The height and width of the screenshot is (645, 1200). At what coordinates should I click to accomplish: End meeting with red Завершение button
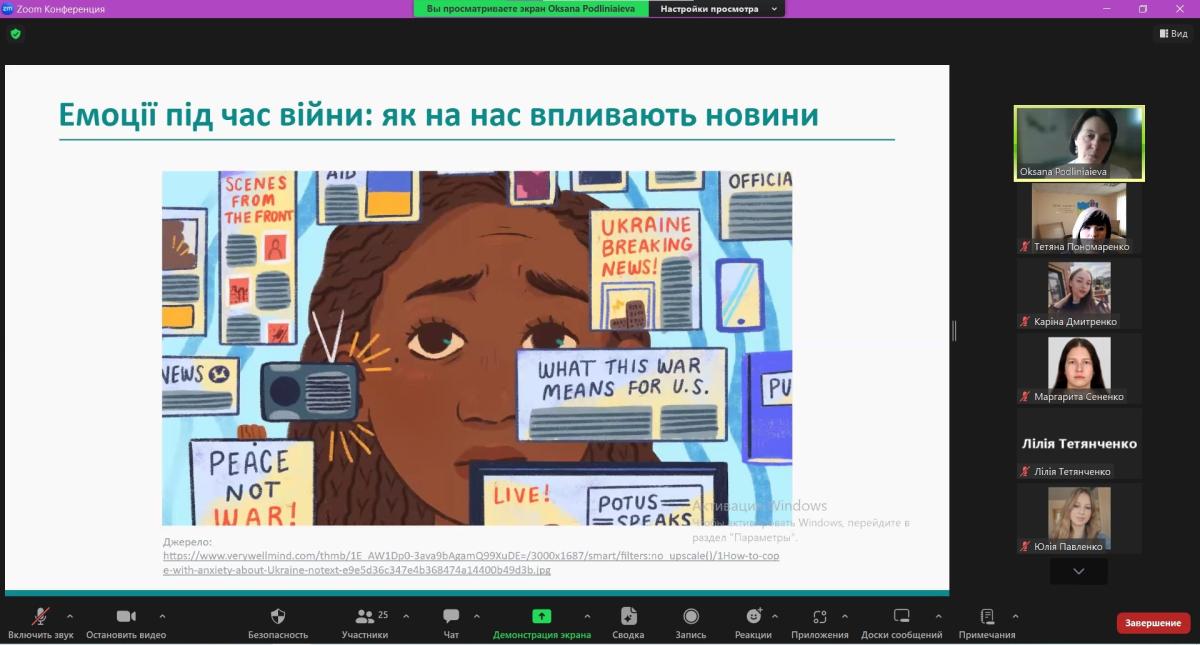(1153, 623)
